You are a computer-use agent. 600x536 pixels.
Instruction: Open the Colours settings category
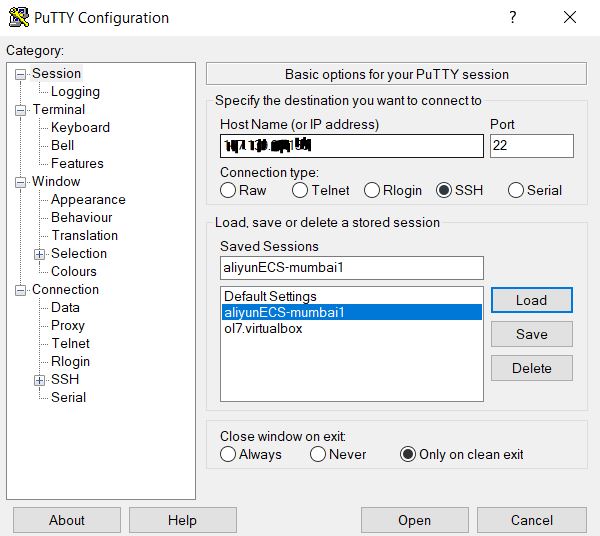pos(74,271)
